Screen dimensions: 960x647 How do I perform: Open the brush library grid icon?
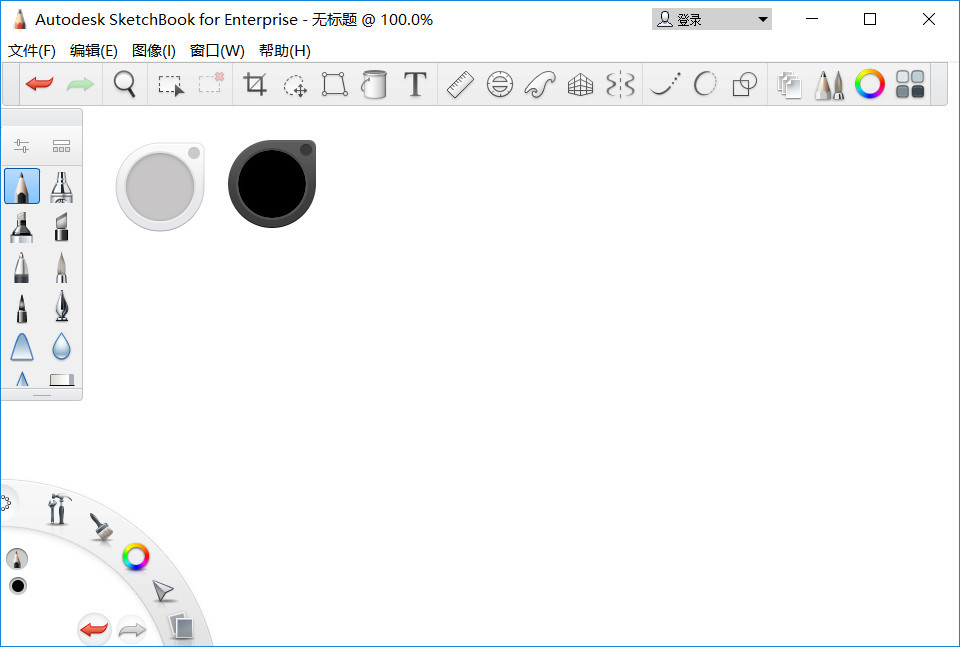click(x=61, y=146)
